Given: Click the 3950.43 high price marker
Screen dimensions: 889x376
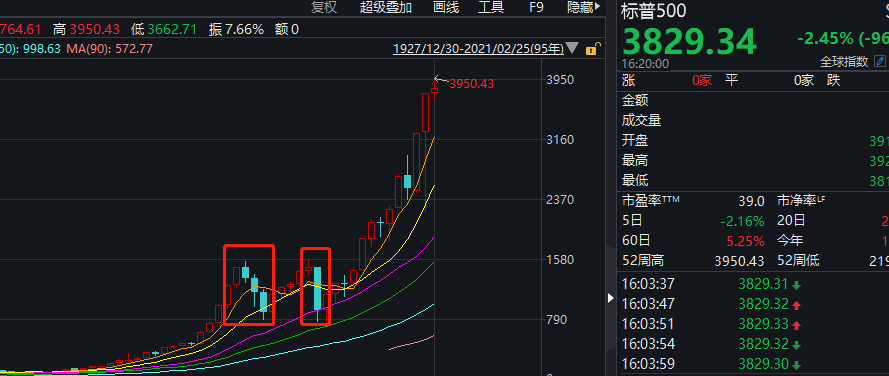Looking at the screenshot, I should point(471,84).
